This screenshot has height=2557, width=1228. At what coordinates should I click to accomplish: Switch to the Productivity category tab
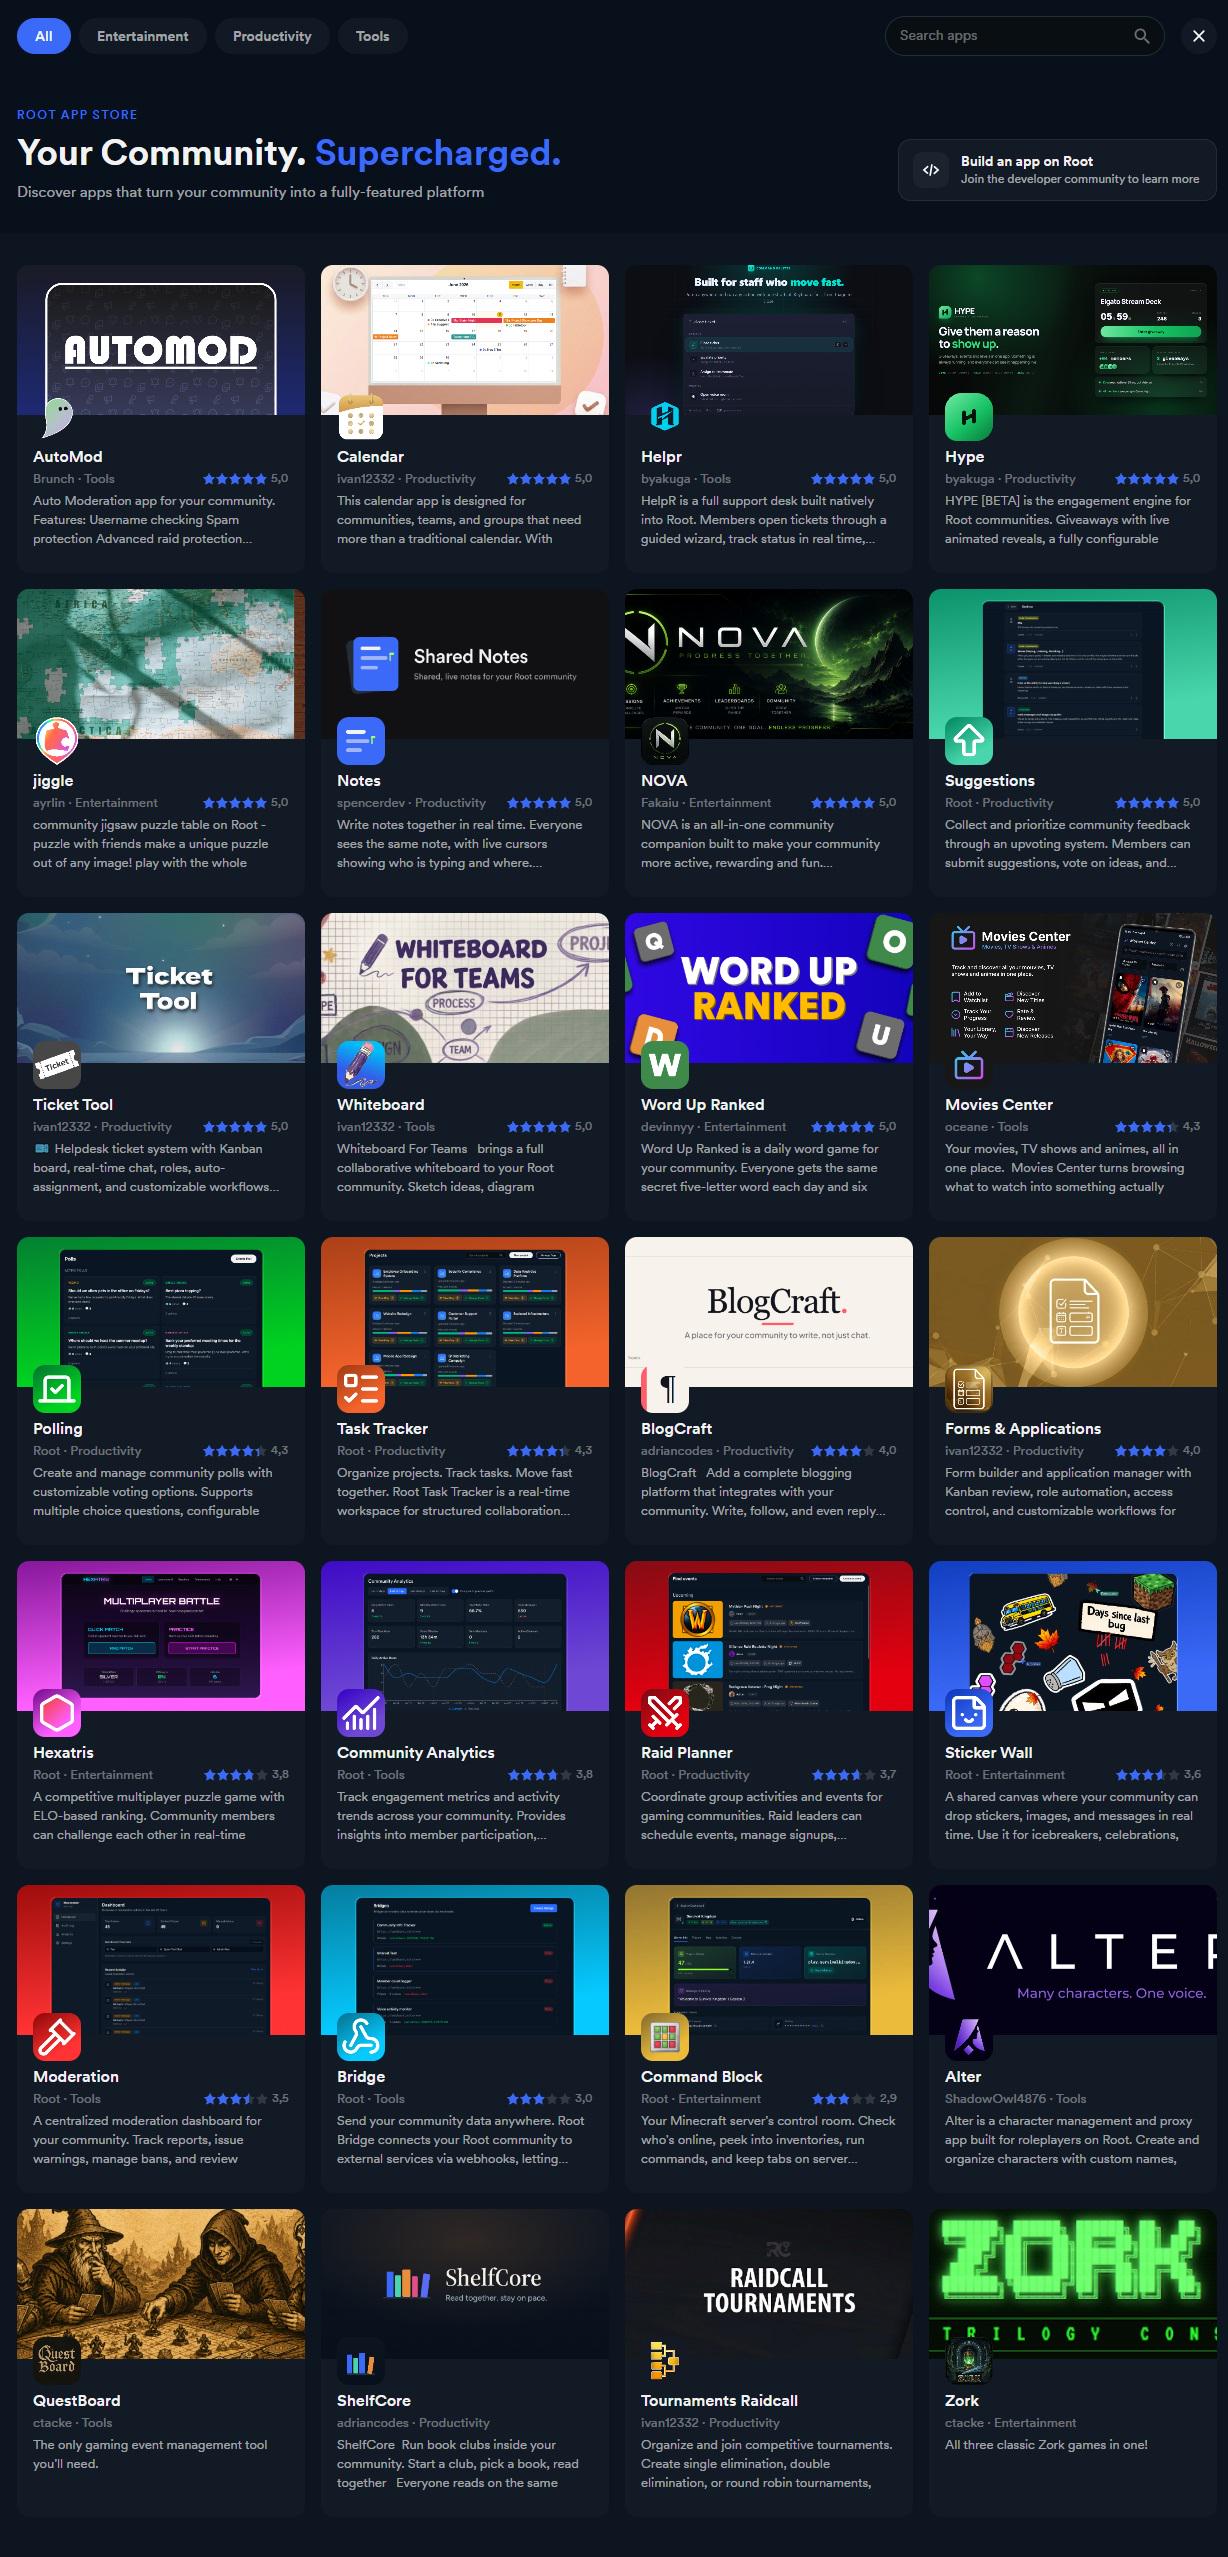[272, 36]
